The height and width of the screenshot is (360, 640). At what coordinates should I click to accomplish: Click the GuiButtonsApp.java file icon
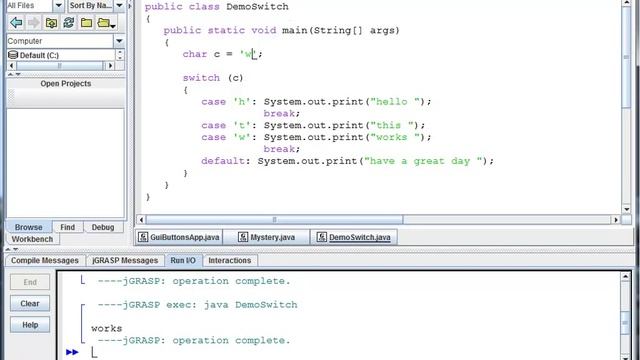pyautogui.click(x=143, y=237)
